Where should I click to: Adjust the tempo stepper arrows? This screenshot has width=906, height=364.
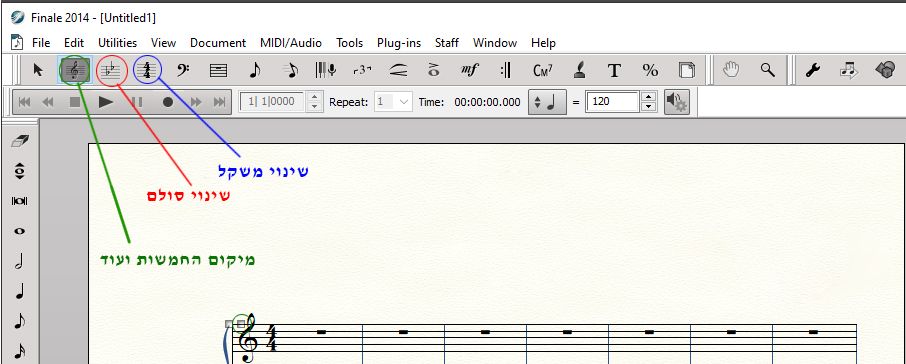point(649,102)
